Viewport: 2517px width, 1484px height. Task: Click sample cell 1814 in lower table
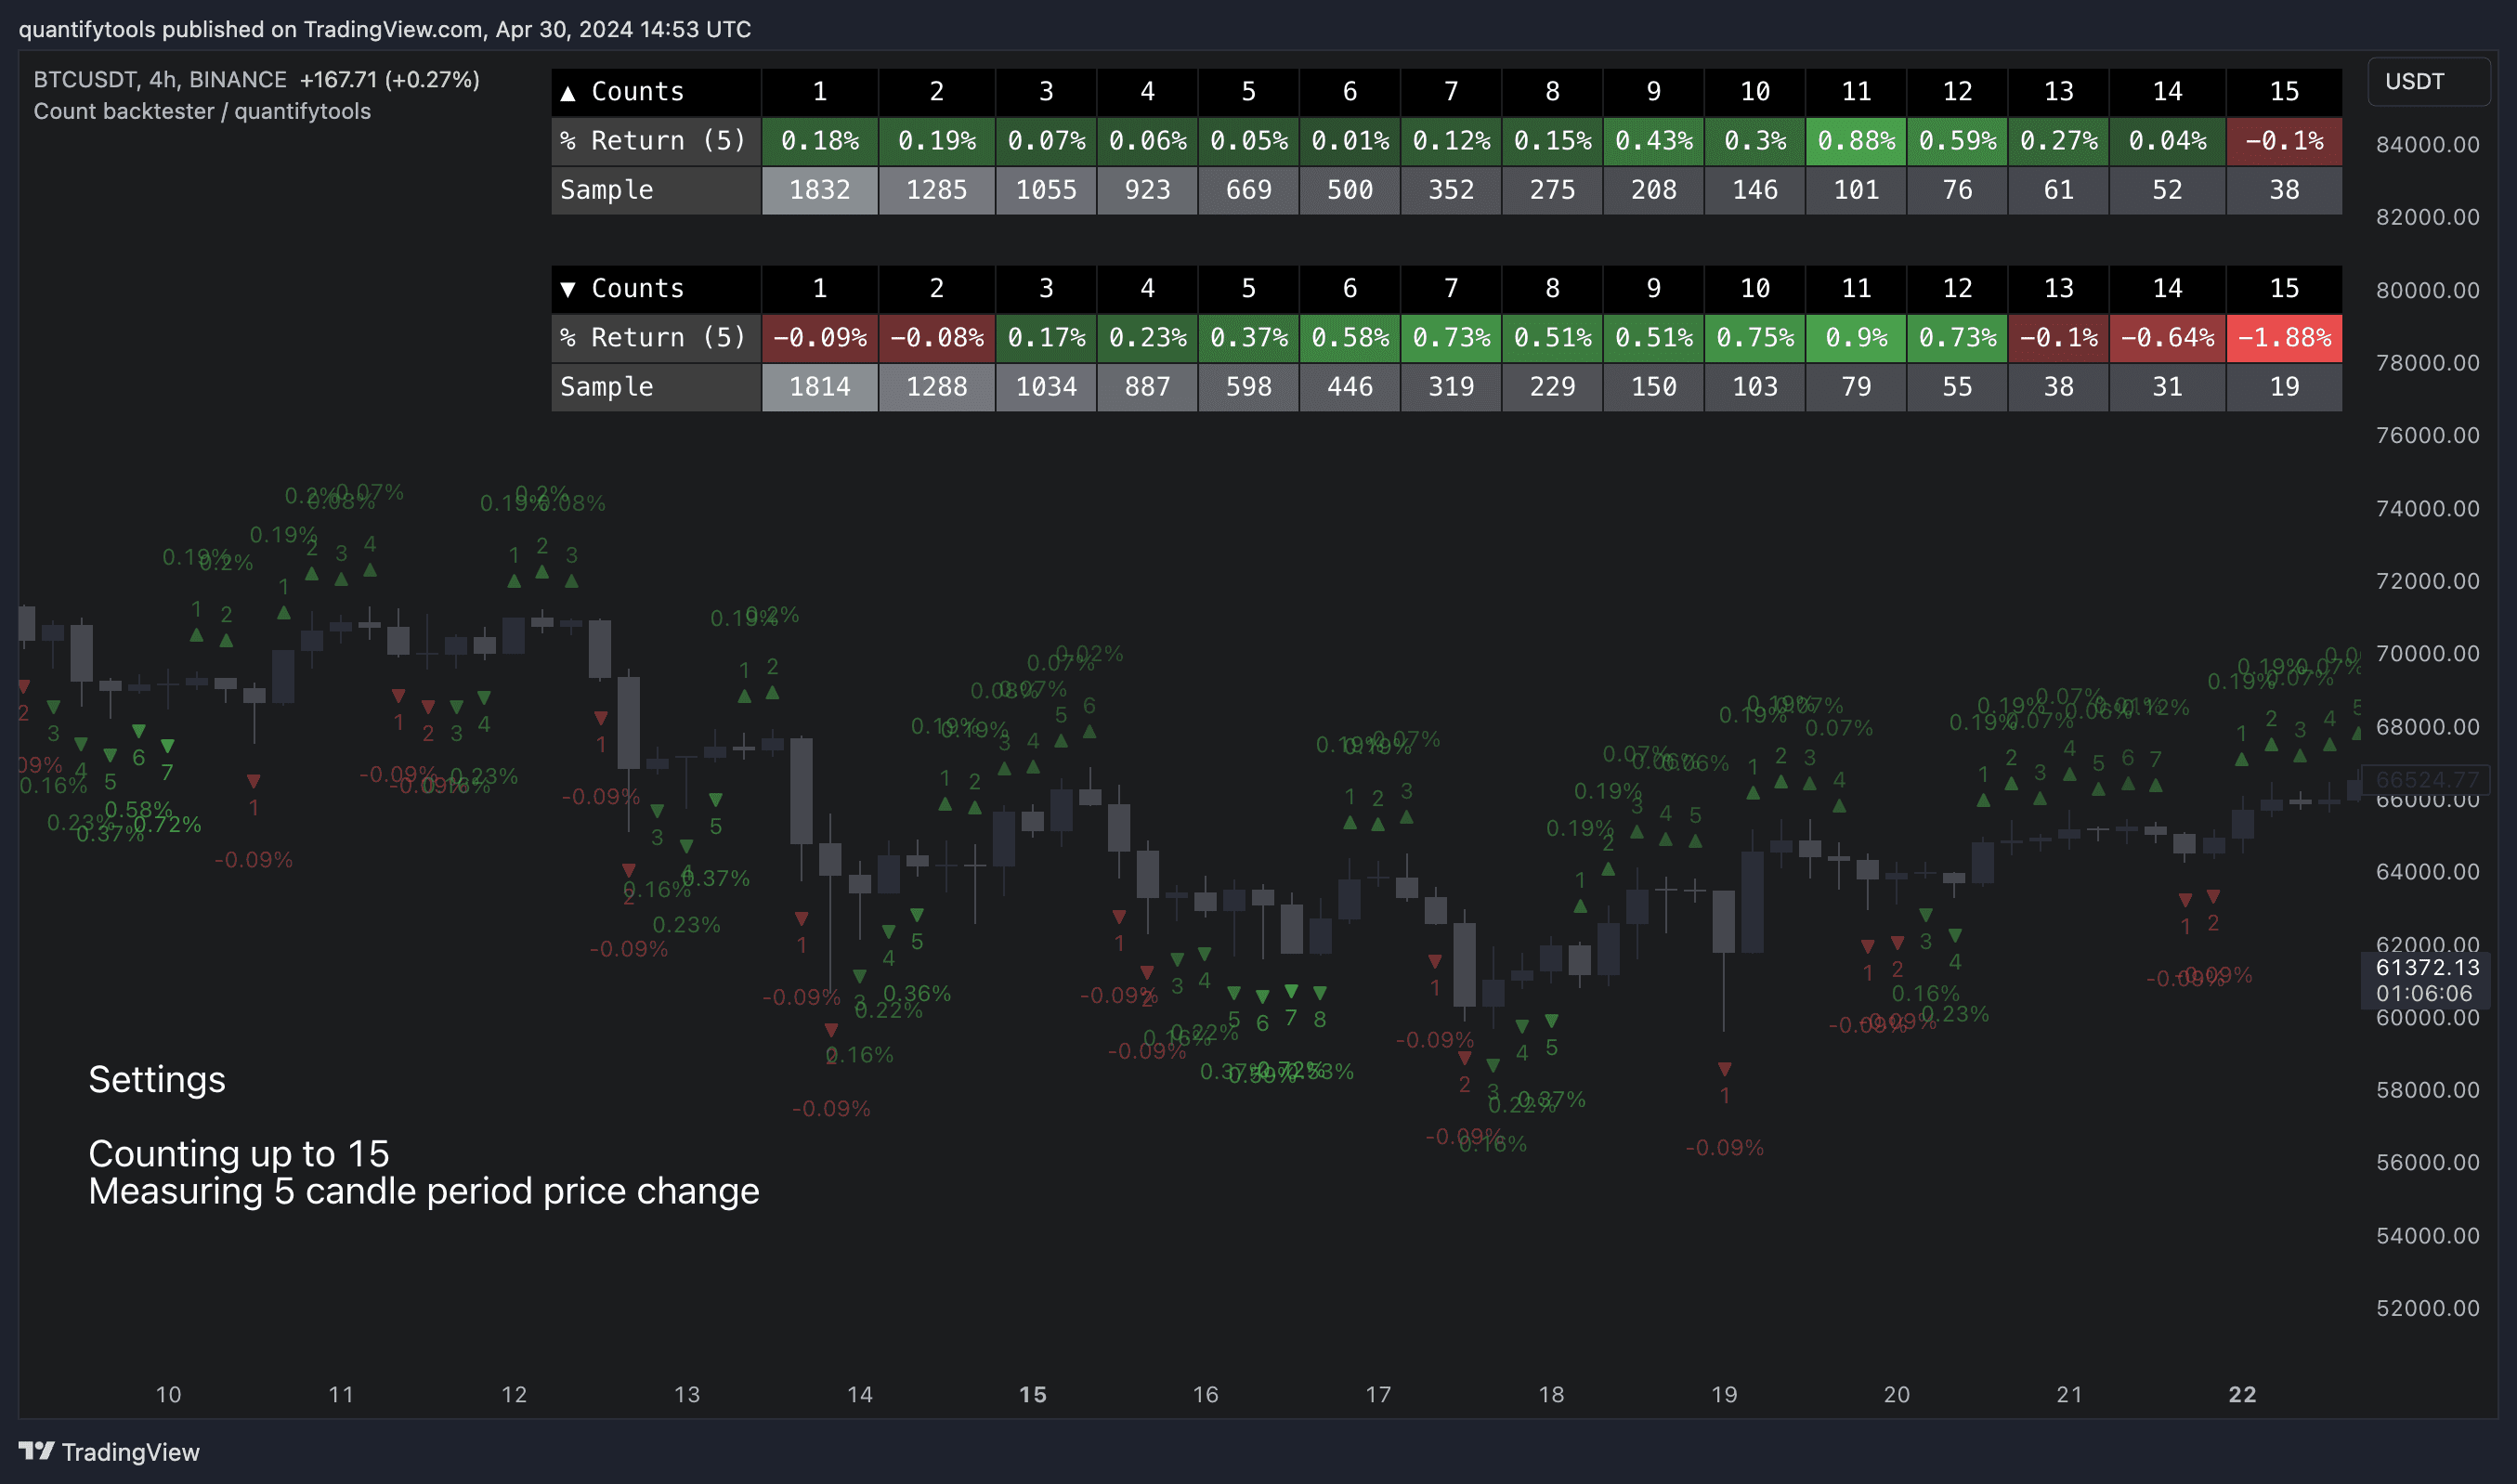819,387
